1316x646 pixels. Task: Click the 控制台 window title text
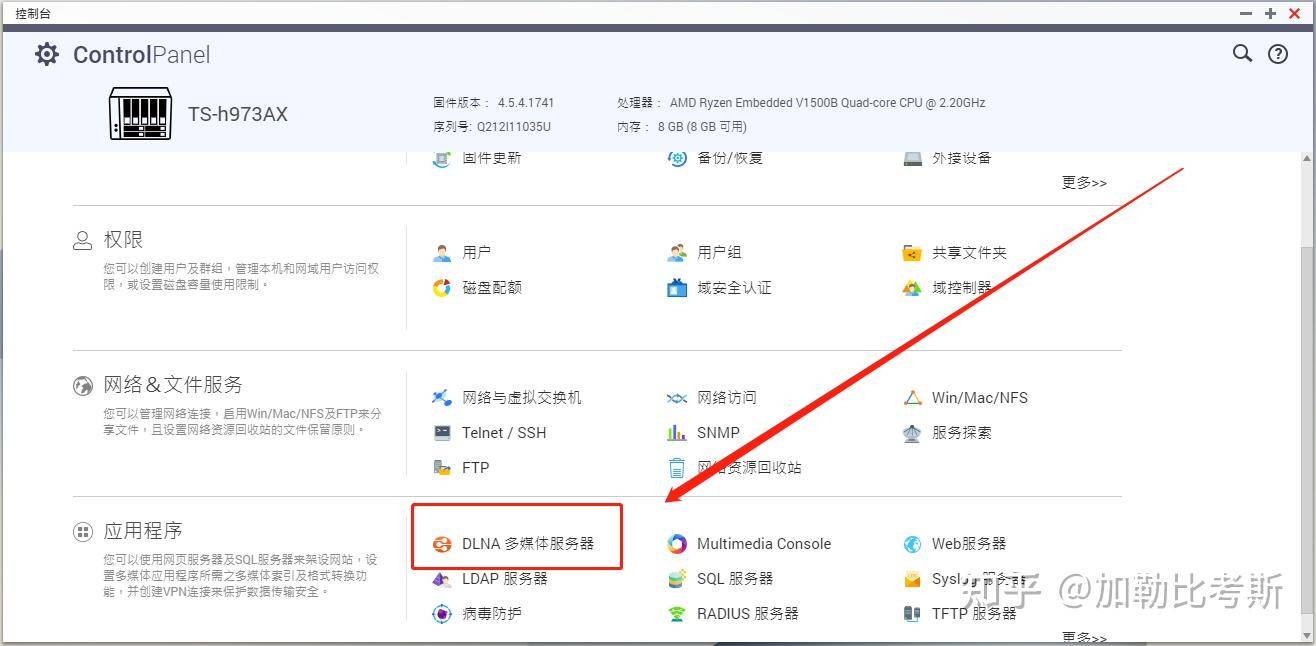33,13
